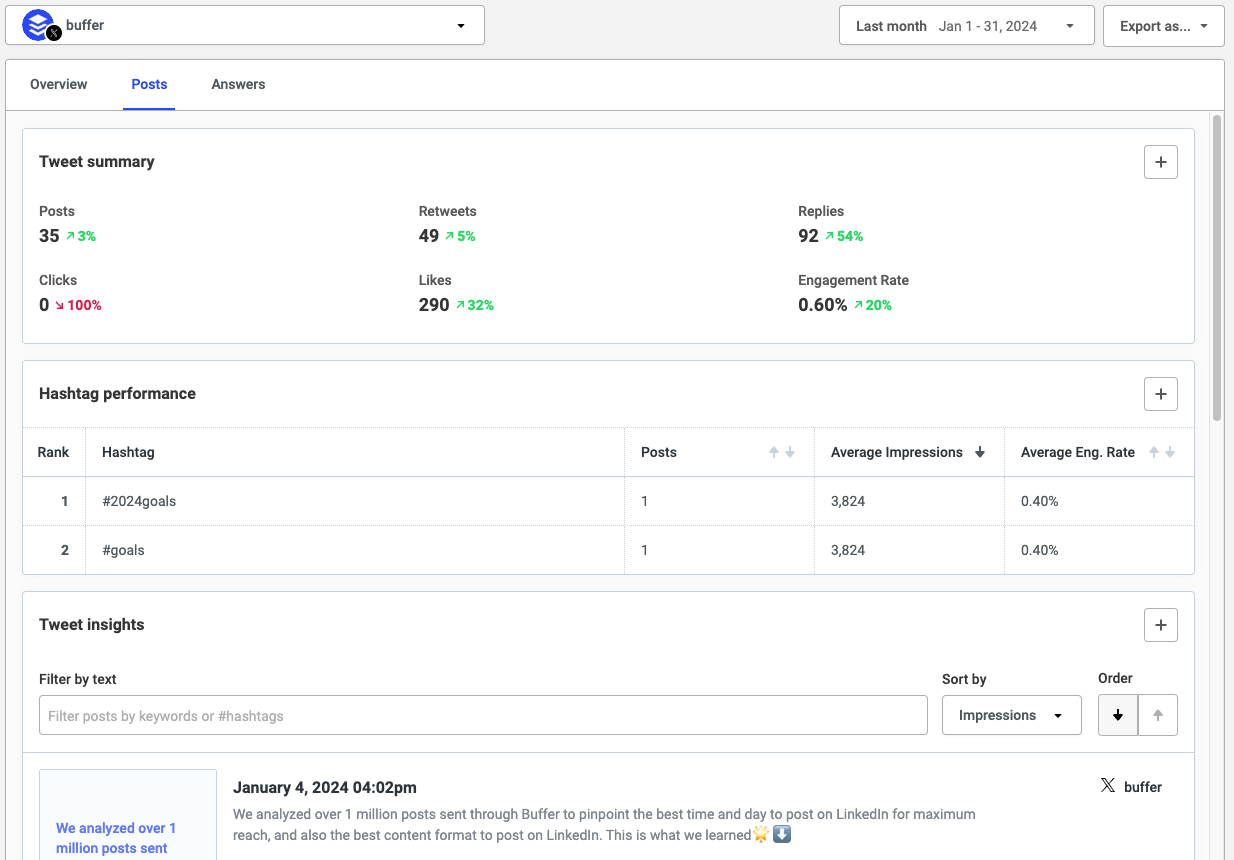Select the Posts tab
This screenshot has height=860, width=1234.
tap(149, 84)
